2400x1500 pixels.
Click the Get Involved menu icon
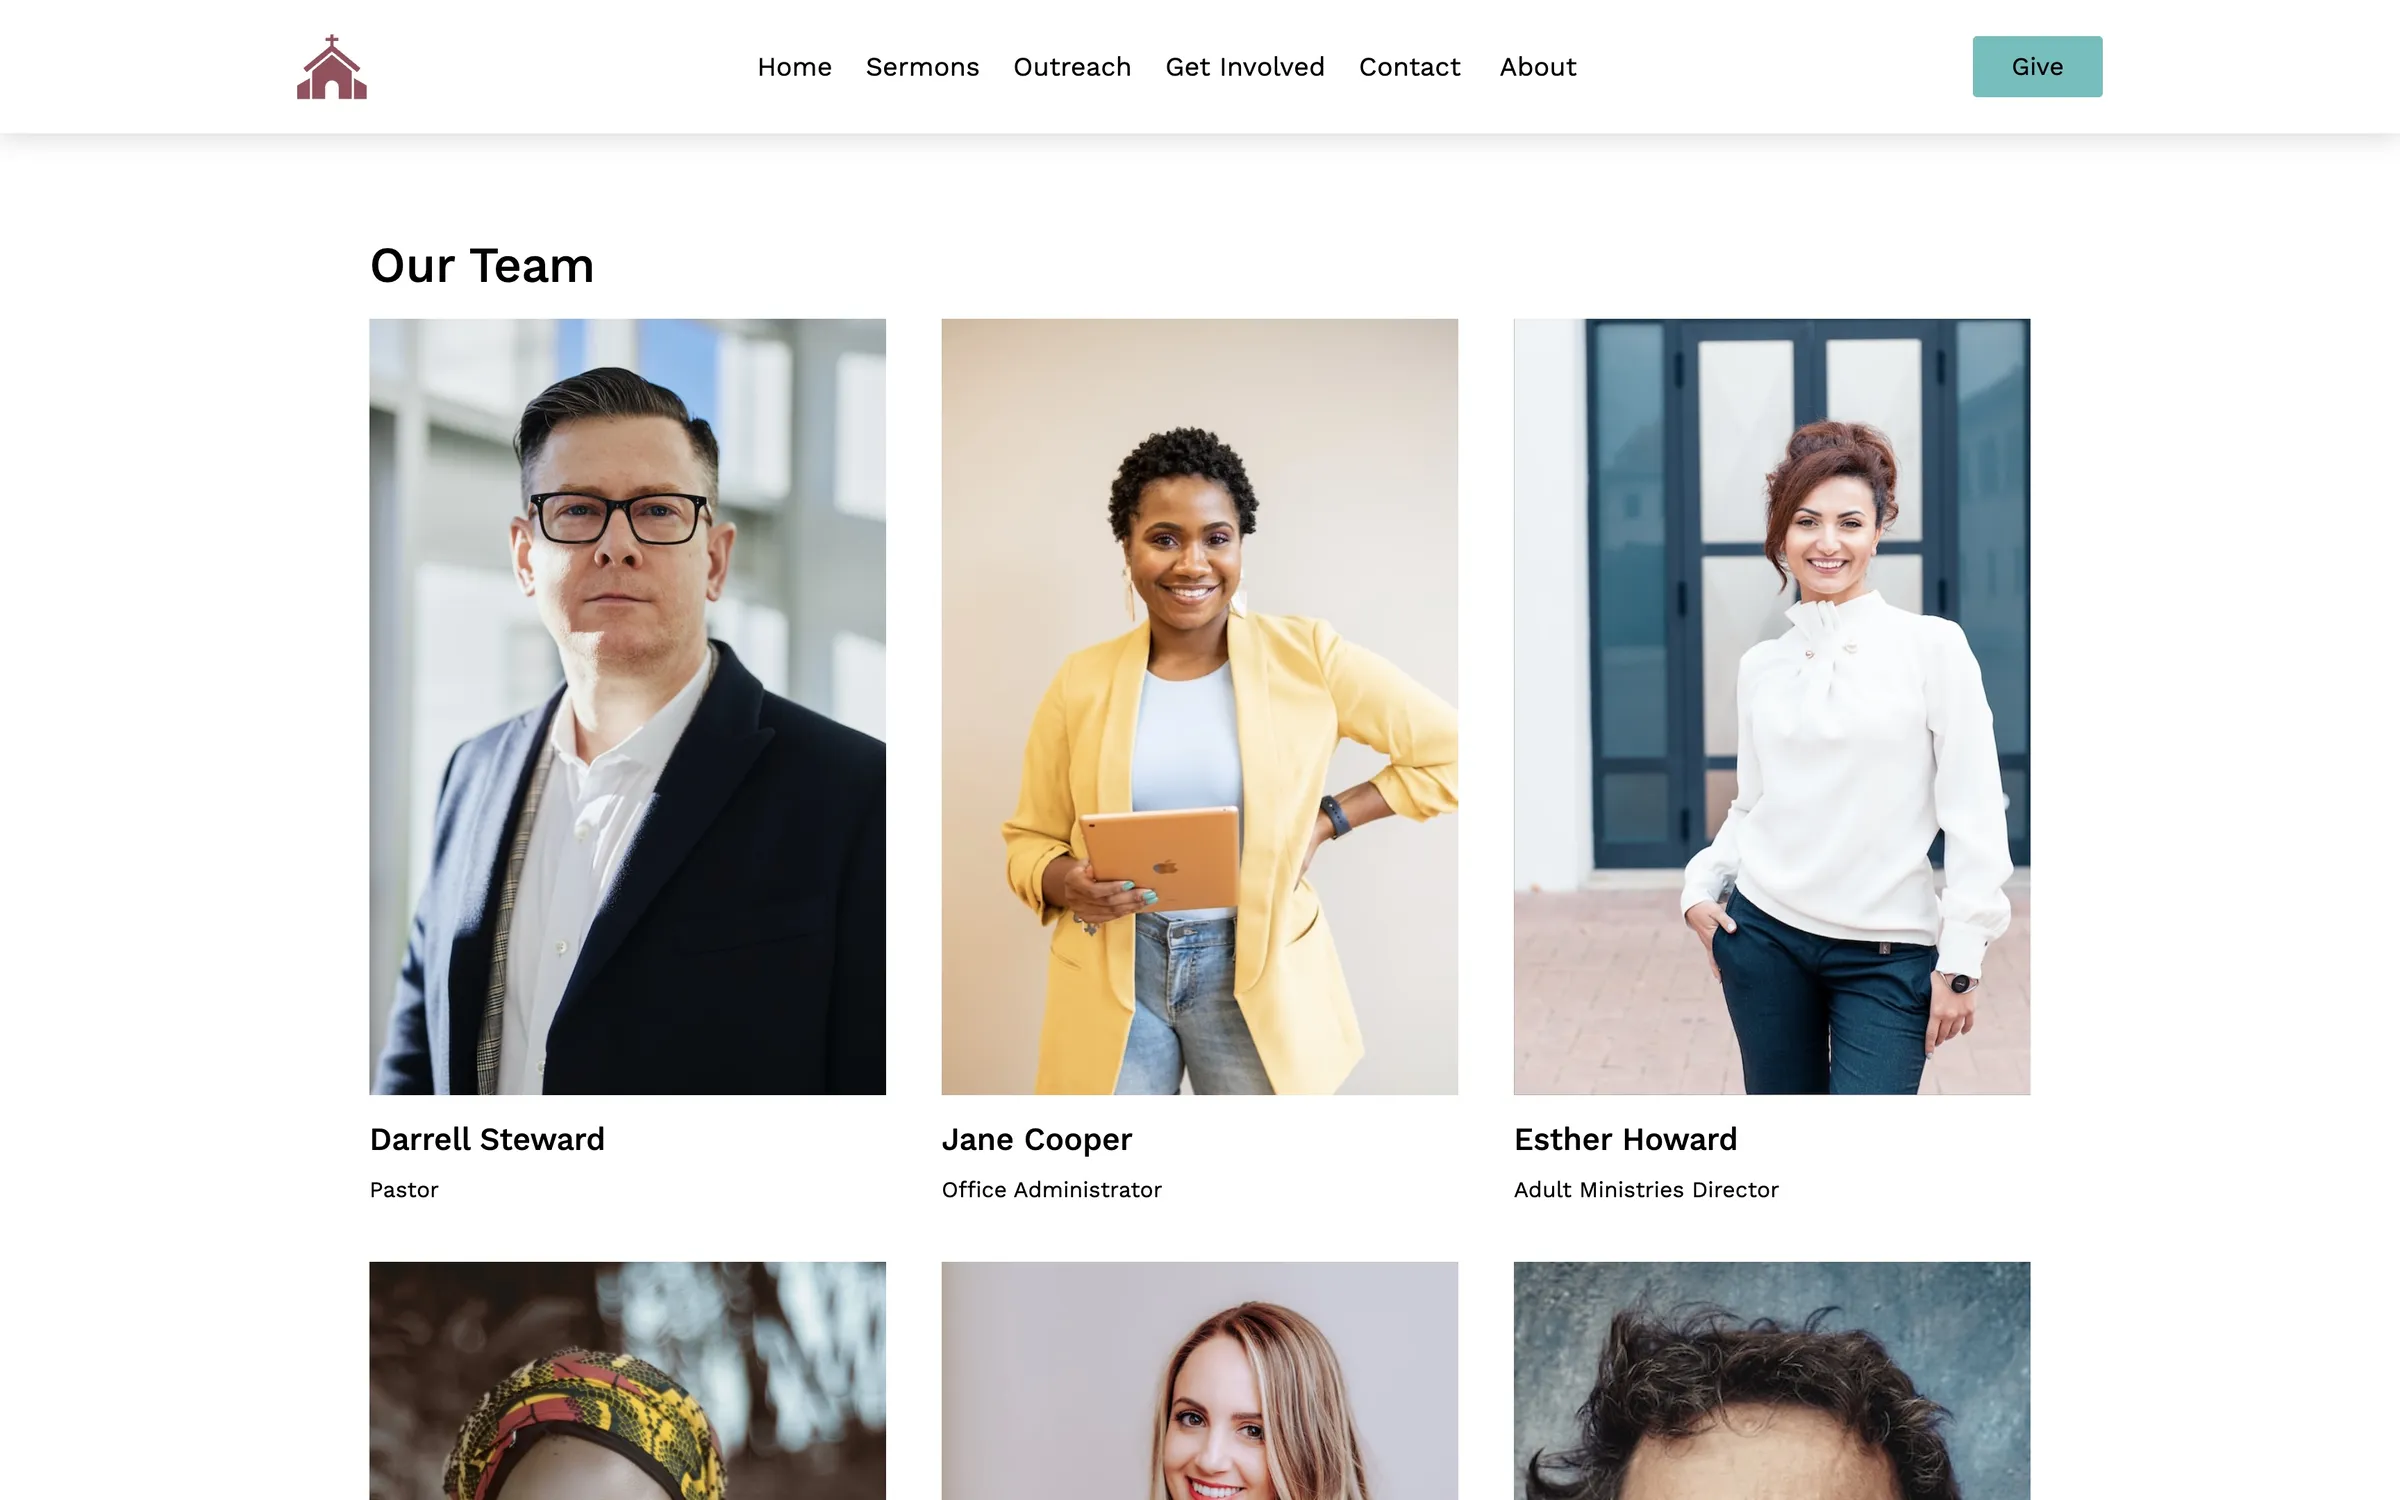[1244, 66]
